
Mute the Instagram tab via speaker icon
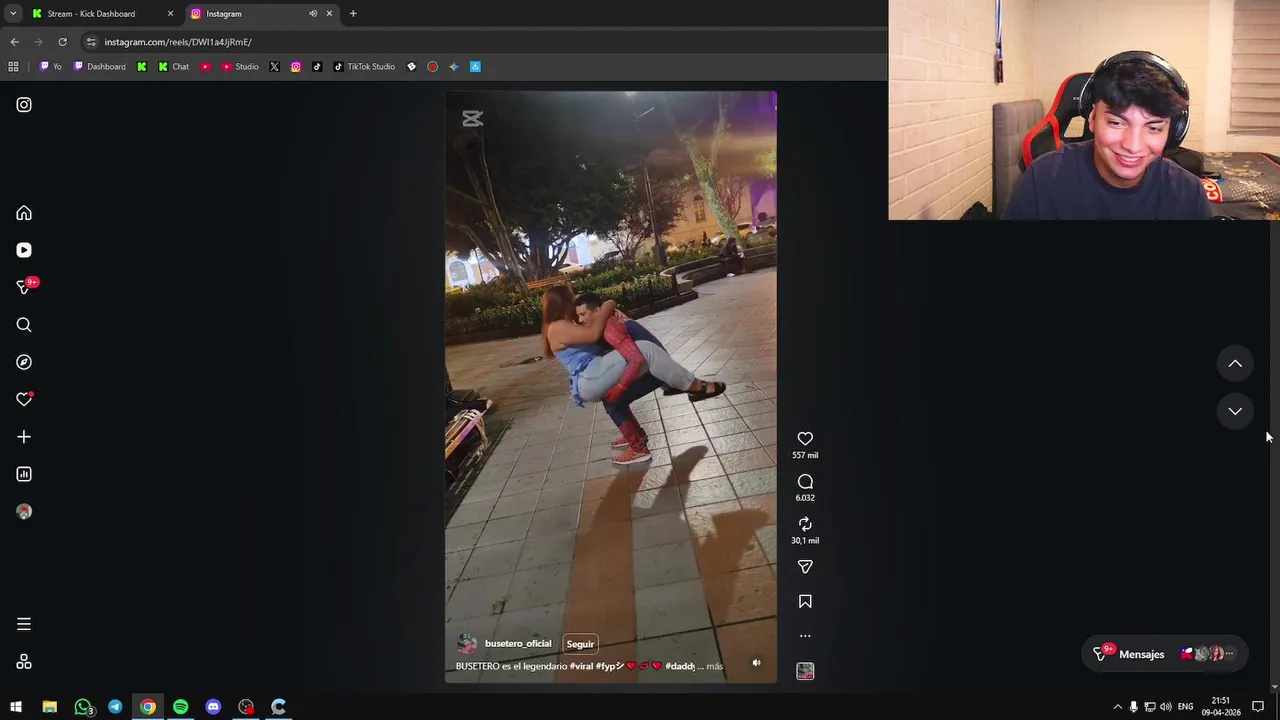(313, 14)
